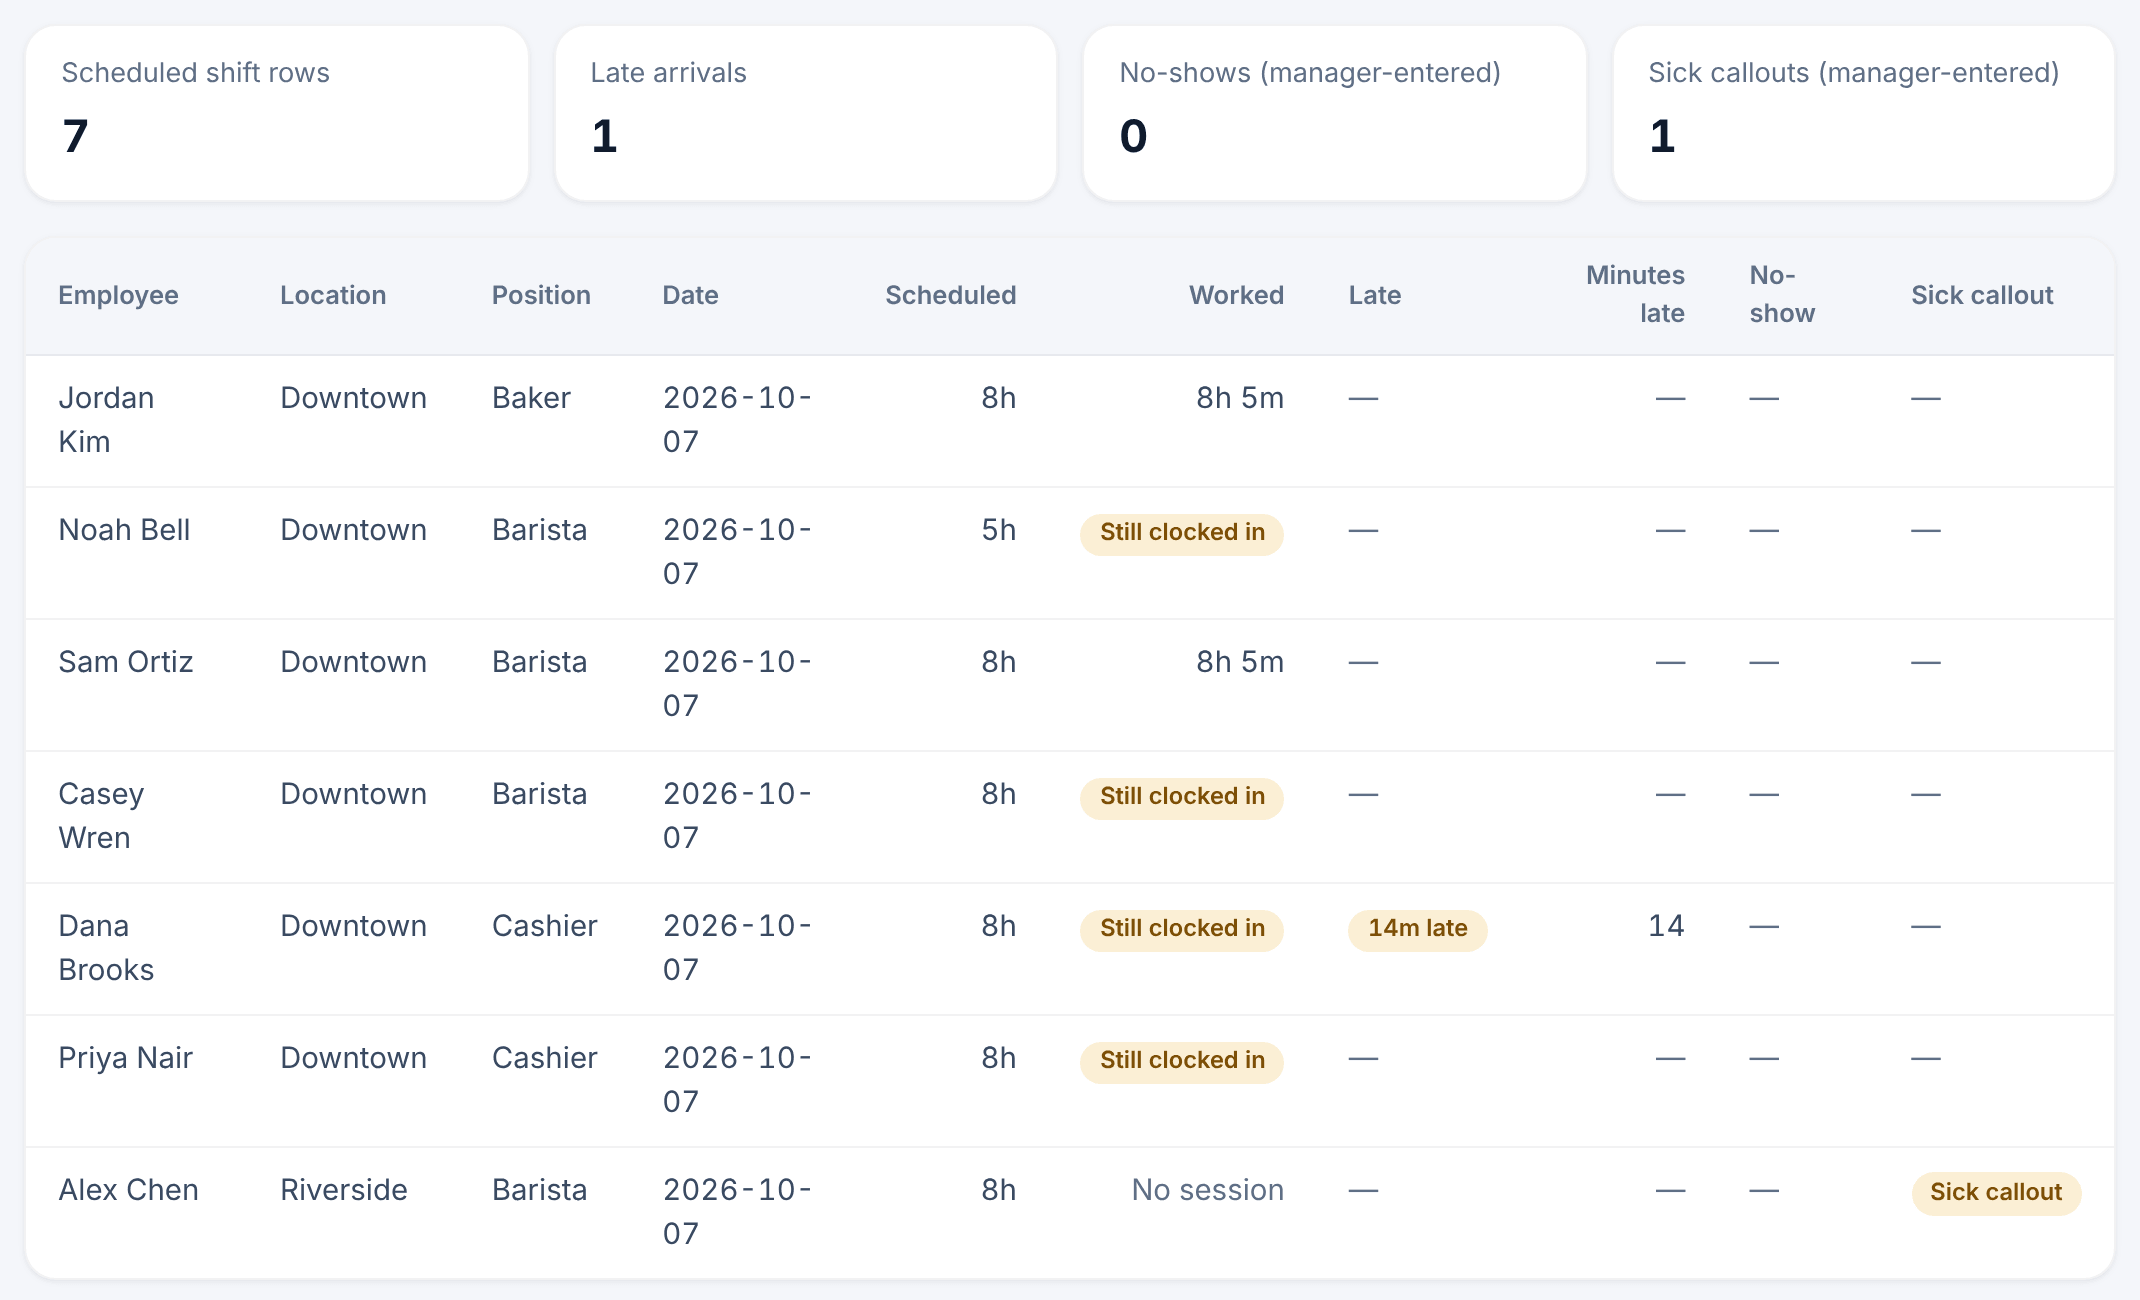
Task: Select Dana Brooks' Still clocked in badge
Action: click(1182, 929)
